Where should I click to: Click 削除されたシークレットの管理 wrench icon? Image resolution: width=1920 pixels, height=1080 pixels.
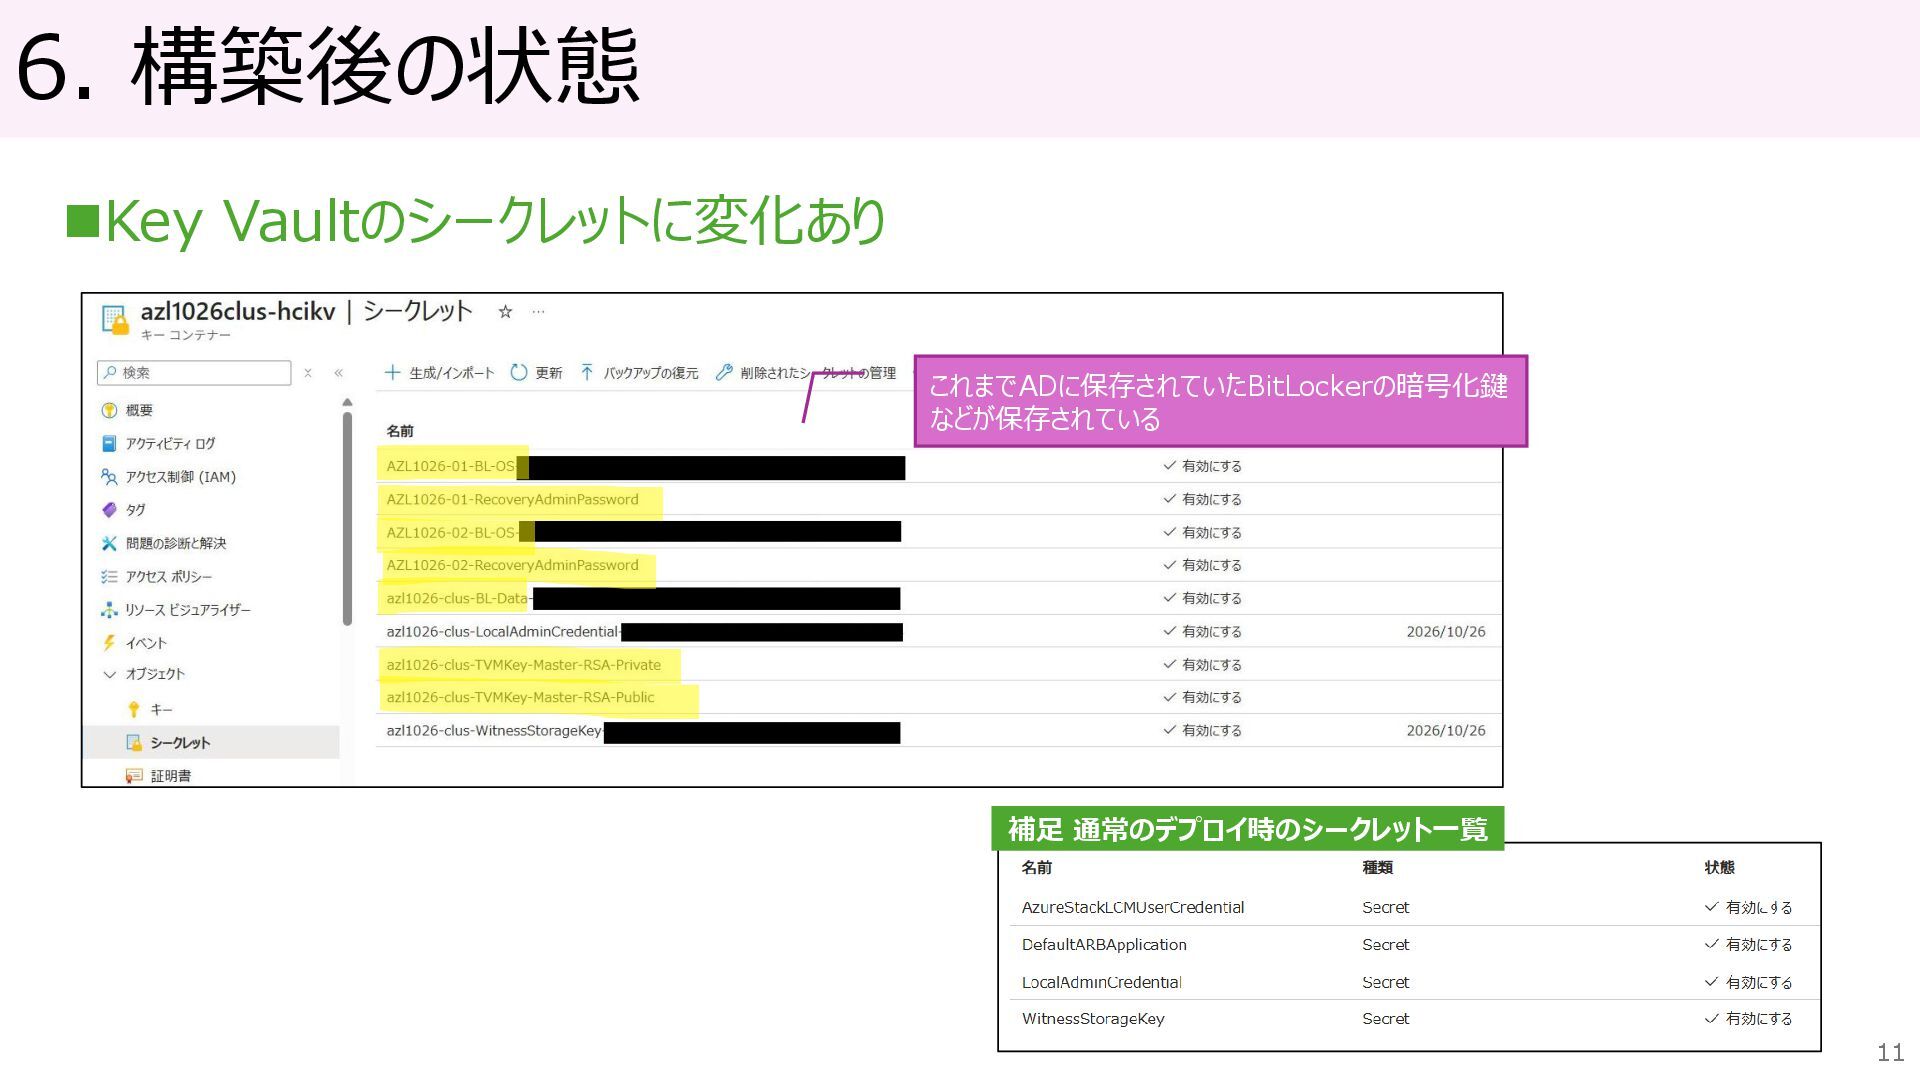point(724,373)
